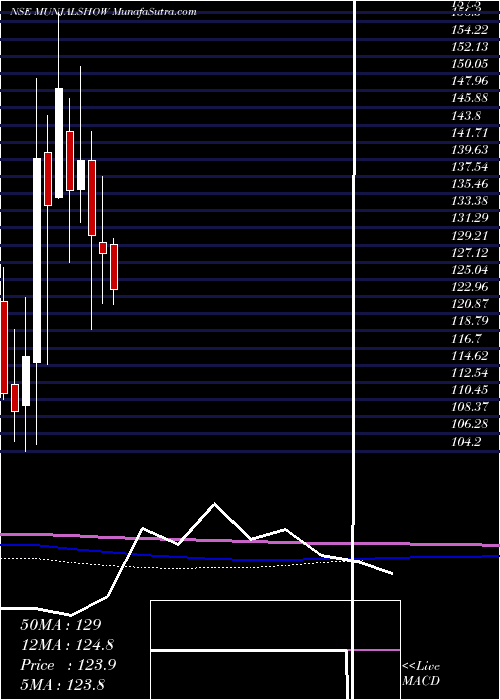This screenshot has width=500, height=700.
Task: Click the peak of the white indicator line
Action: [x=214, y=504]
